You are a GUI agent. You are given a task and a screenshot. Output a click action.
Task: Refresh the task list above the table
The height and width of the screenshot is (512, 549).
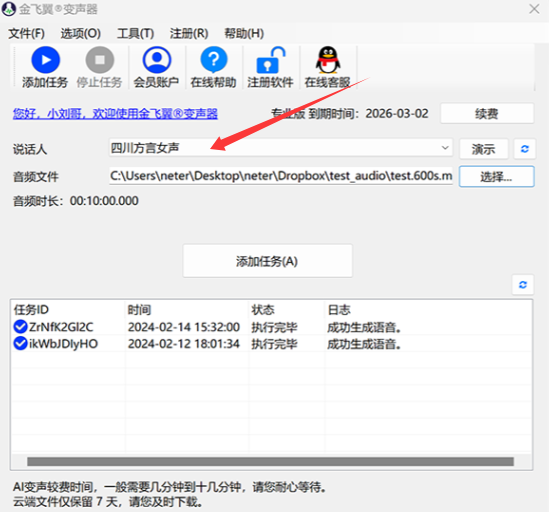coord(523,285)
